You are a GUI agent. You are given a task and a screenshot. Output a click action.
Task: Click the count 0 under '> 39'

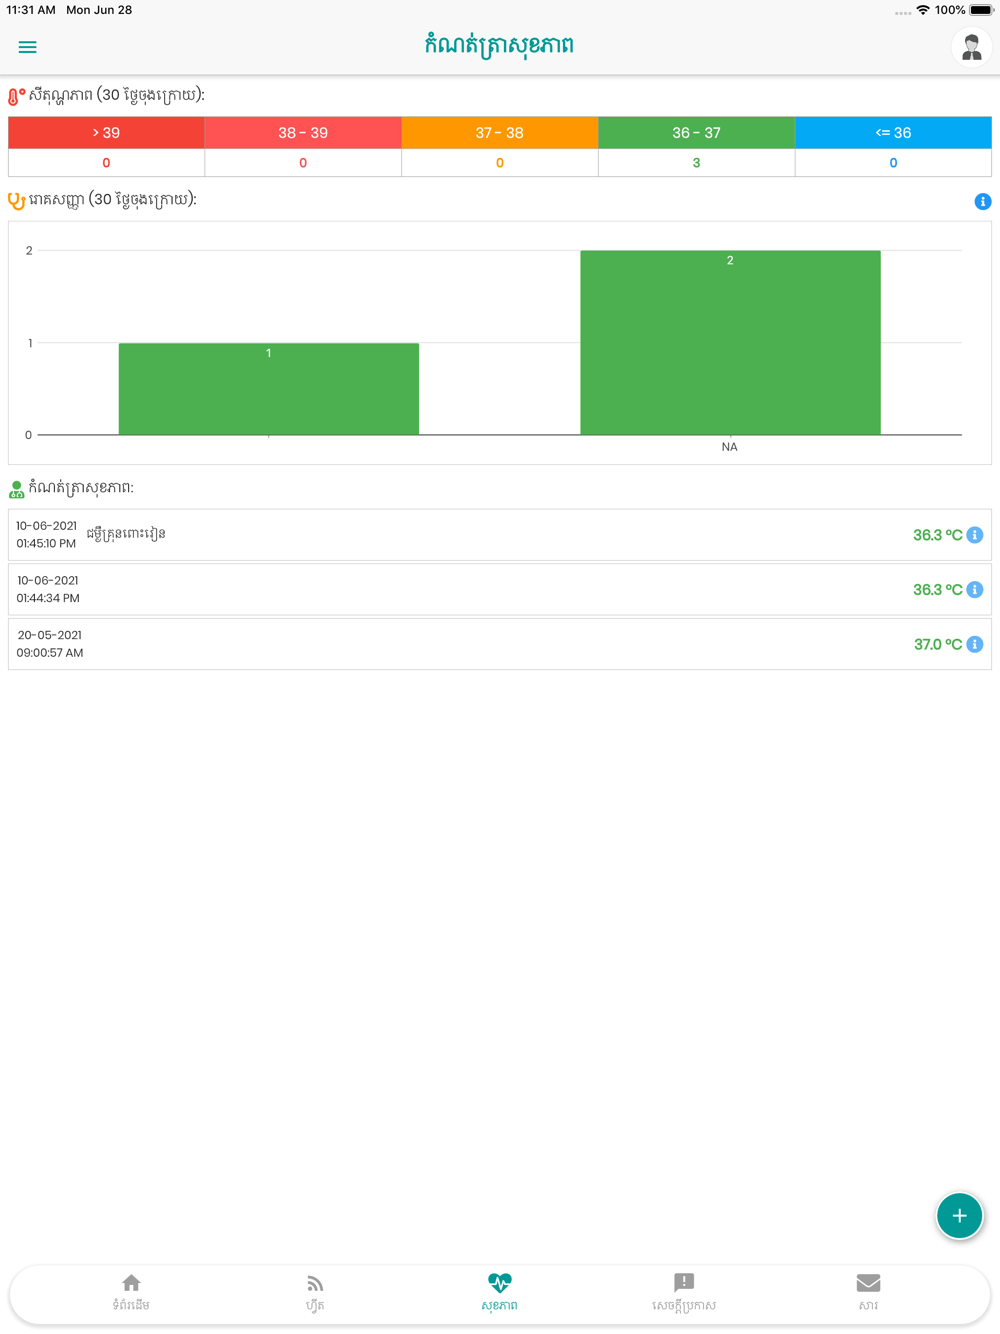tap(106, 163)
